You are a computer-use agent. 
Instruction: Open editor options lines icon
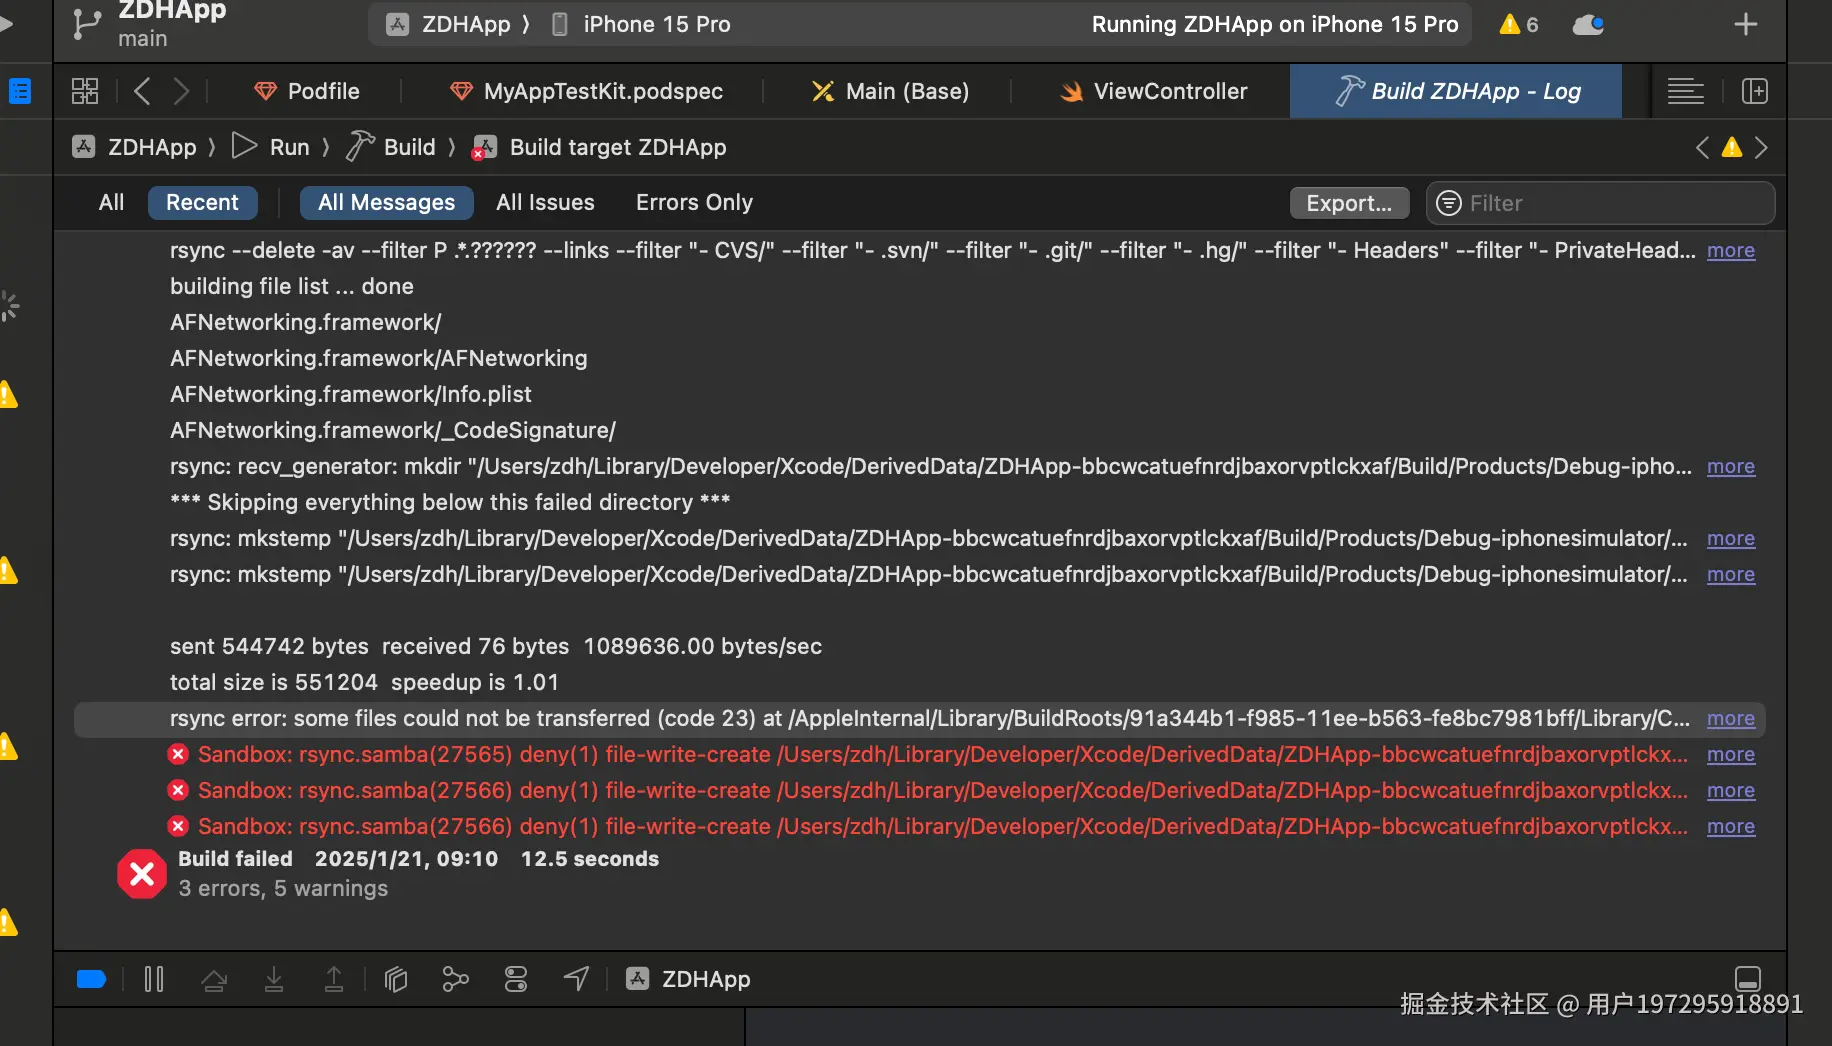[1685, 91]
